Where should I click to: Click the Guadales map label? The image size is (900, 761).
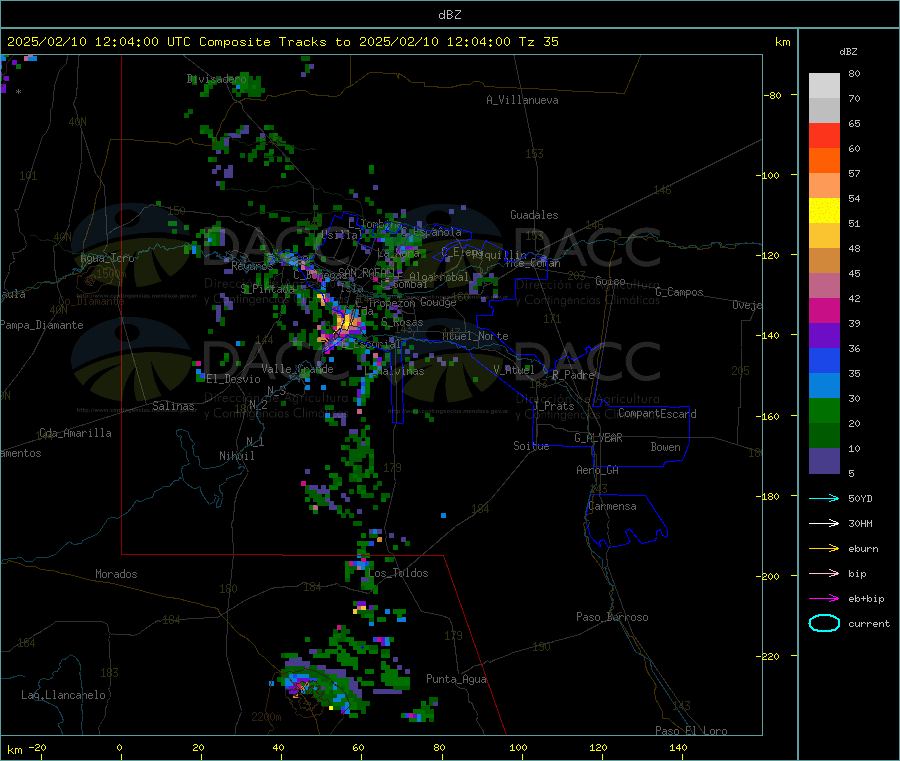click(534, 215)
